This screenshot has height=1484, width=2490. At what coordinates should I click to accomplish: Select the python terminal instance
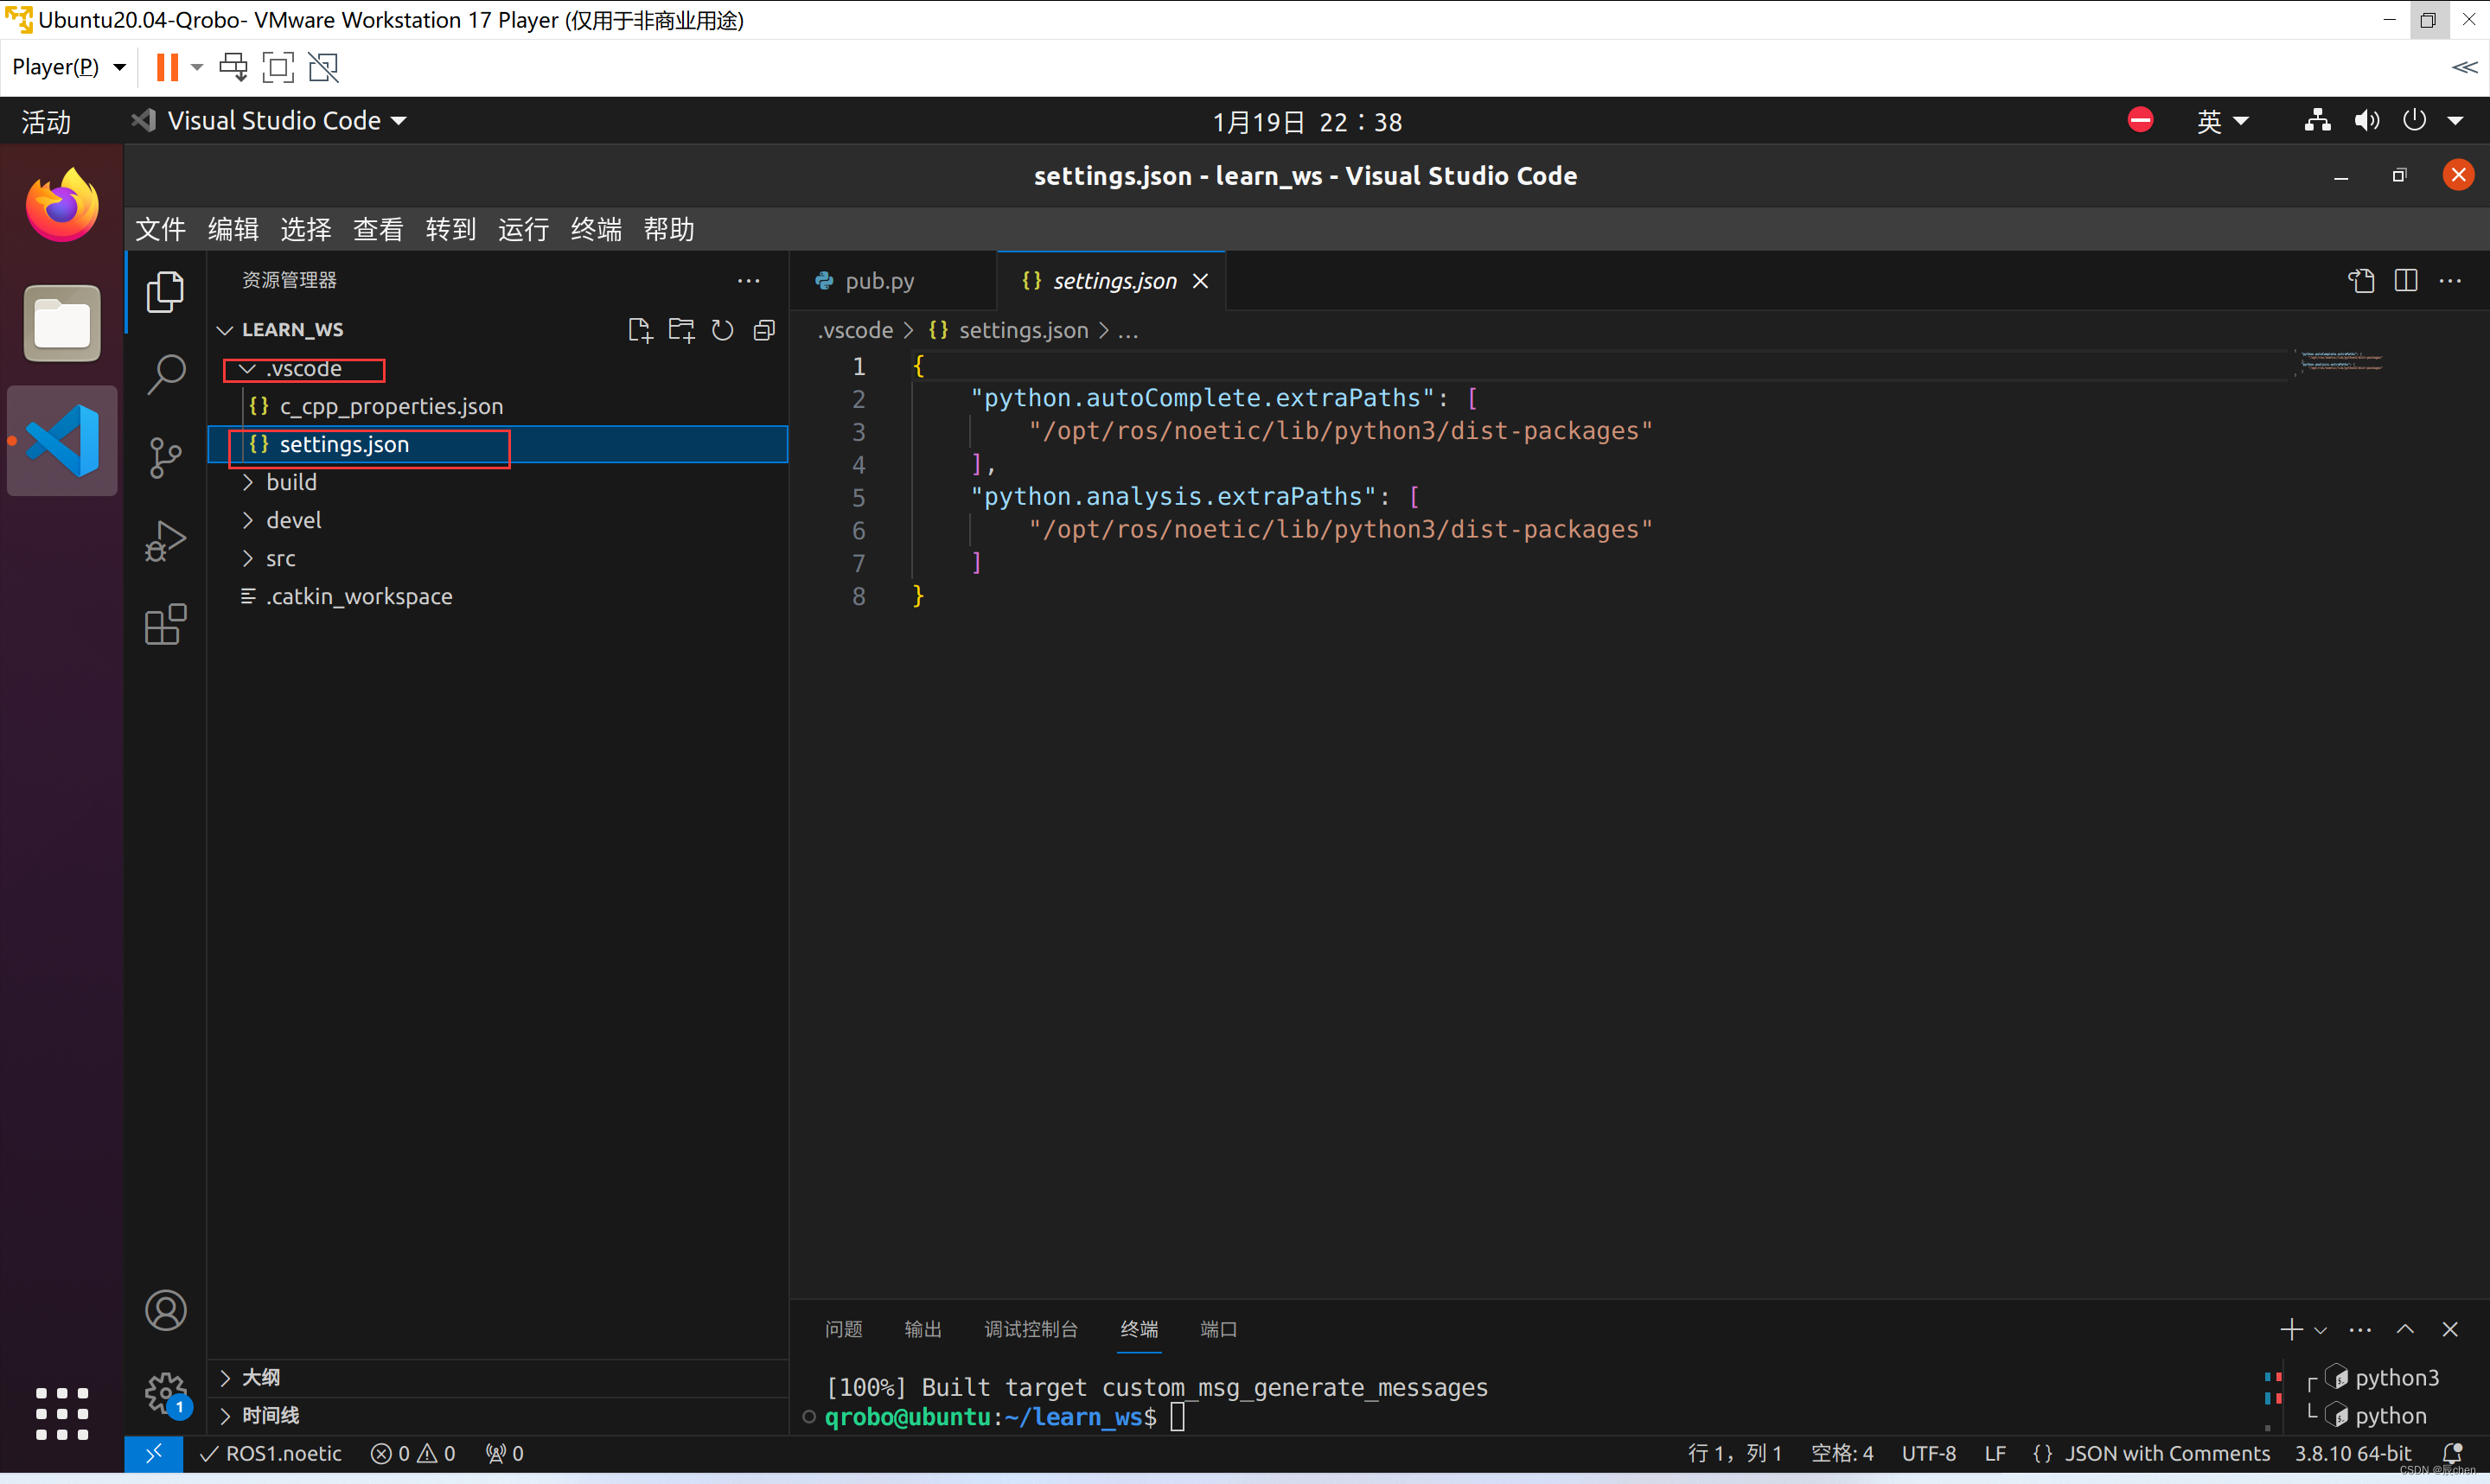(x=2378, y=1415)
